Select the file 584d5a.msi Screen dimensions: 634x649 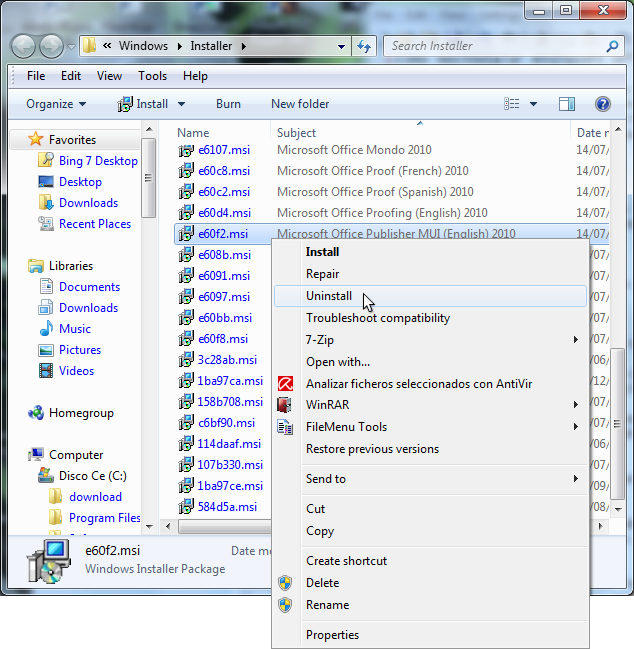pyautogui.click(x=227, y=507)
